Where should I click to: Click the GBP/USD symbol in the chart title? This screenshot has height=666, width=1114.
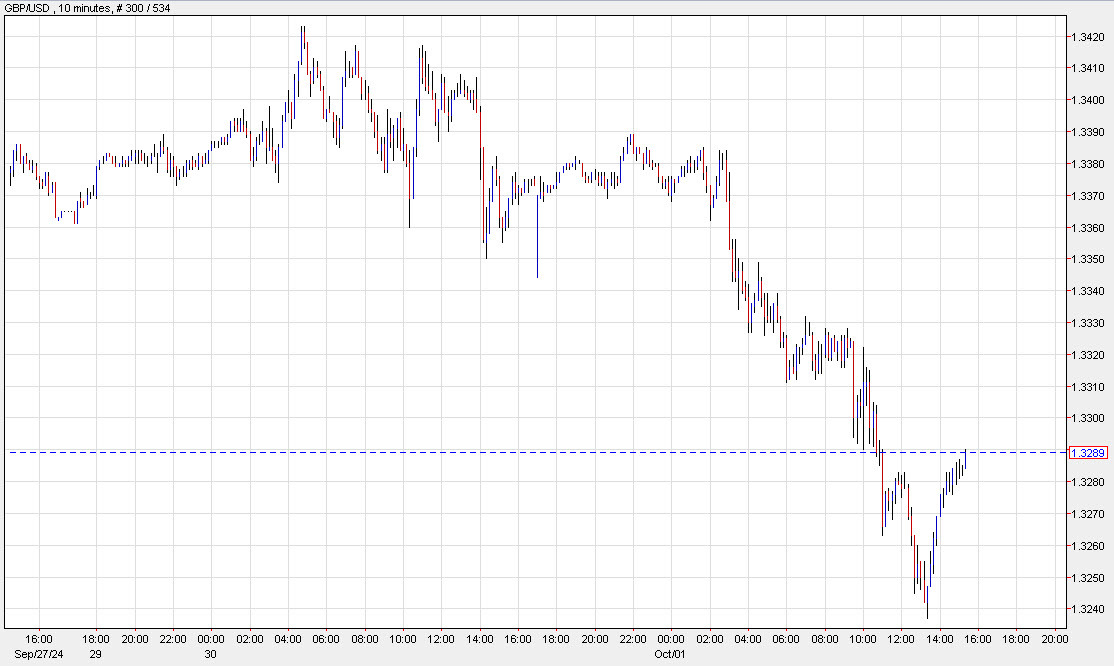coord(30,8)
